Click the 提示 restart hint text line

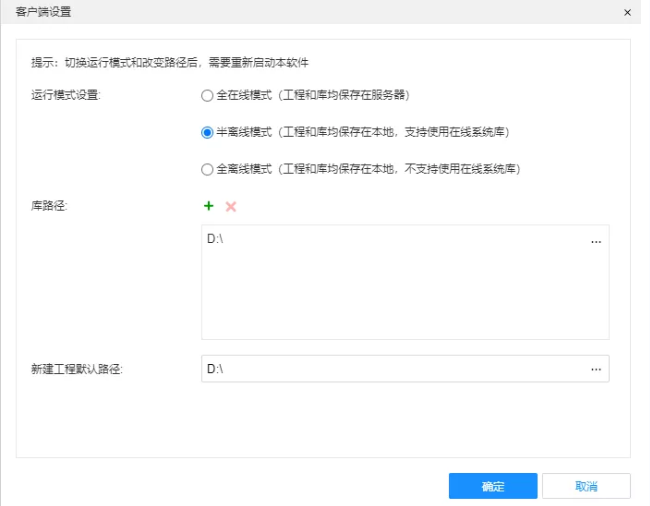point(170,62)
